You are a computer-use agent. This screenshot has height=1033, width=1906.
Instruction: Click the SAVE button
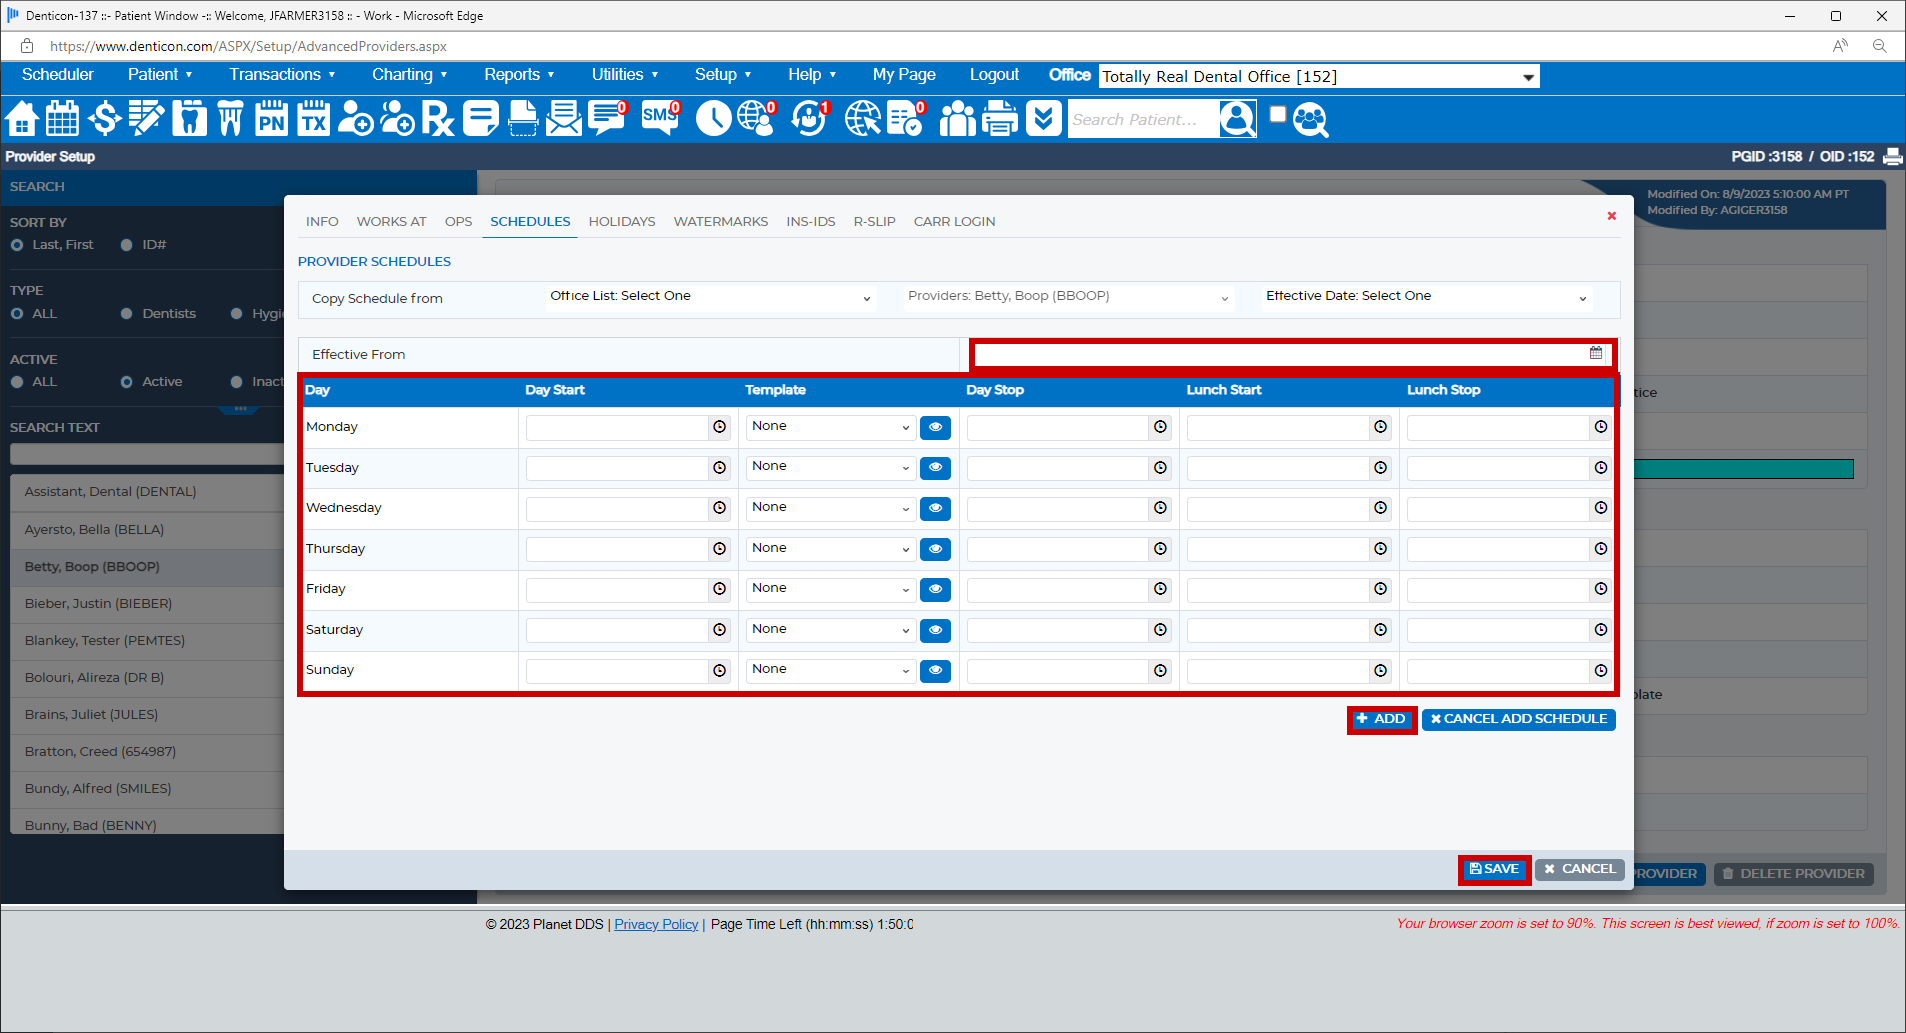click(x=1494, y=869)
